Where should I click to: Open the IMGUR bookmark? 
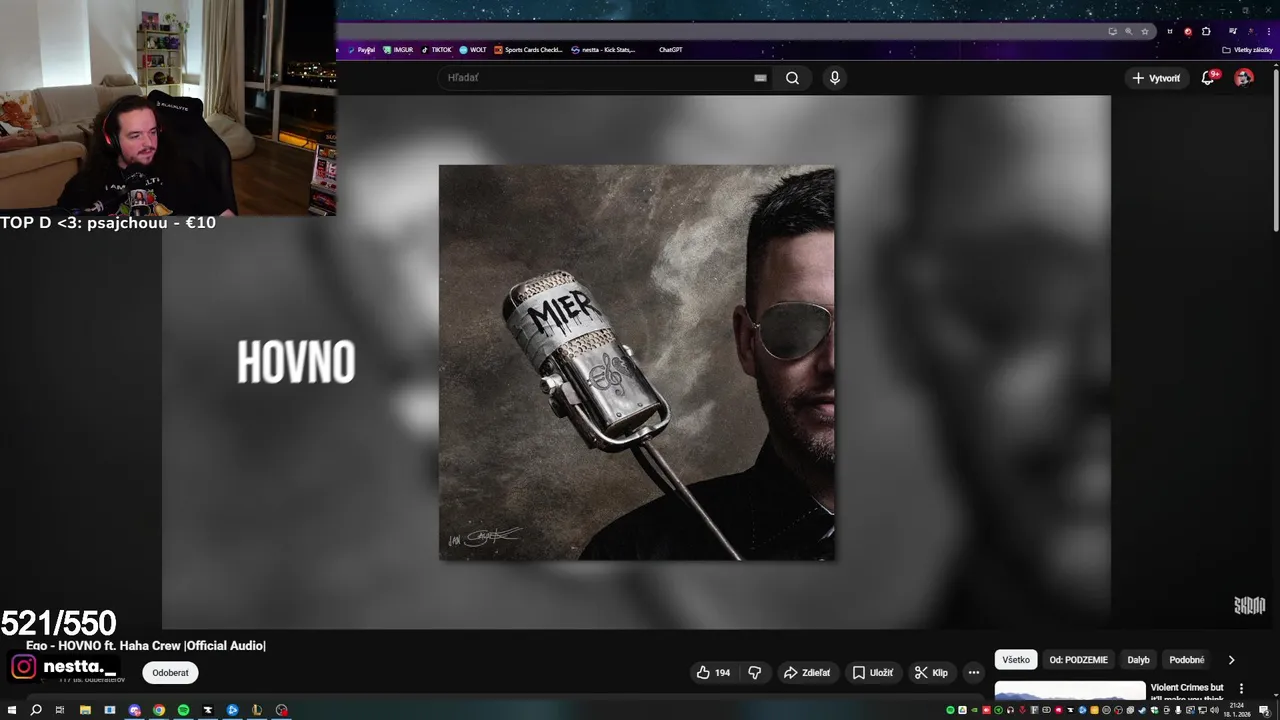coord(398,50)
